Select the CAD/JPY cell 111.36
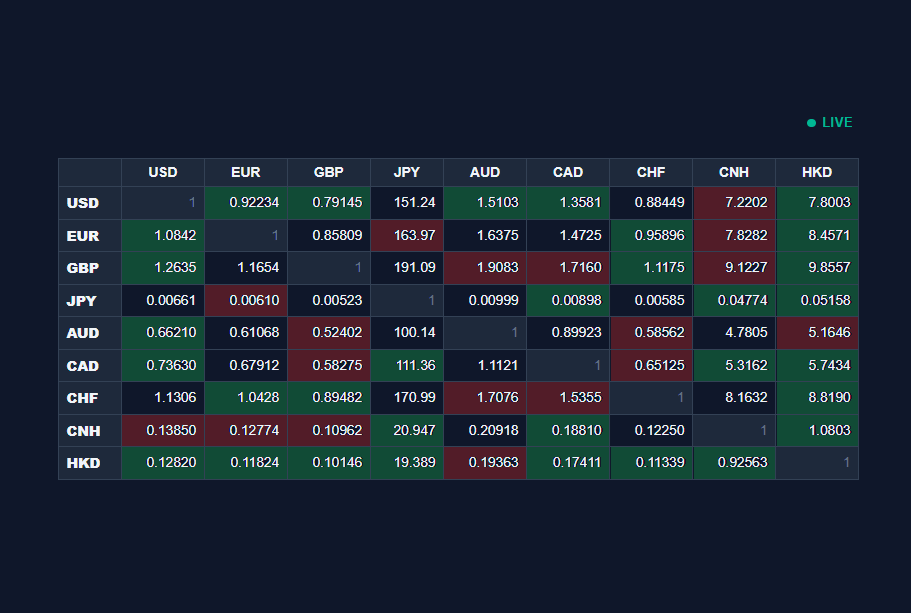911x613 pixels. [407, 365]
